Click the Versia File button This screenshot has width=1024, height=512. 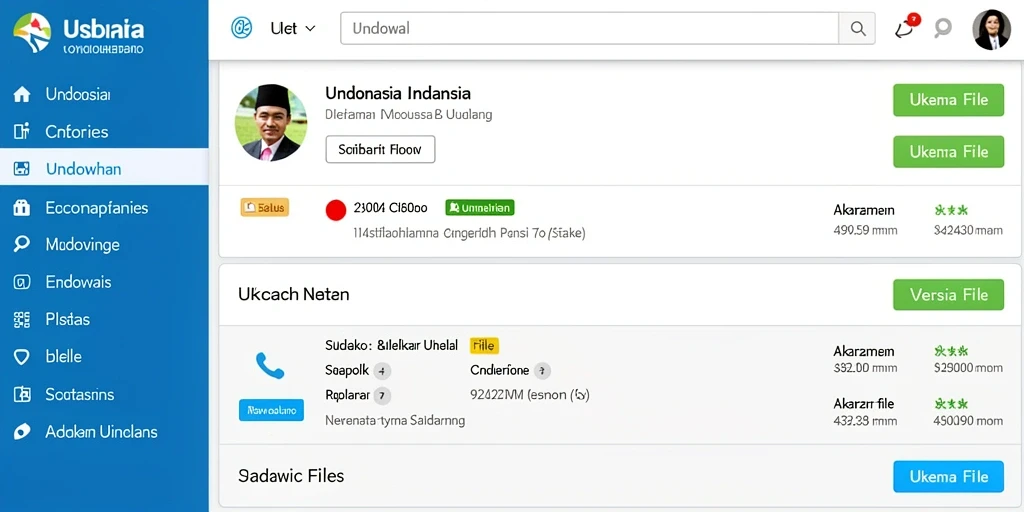click(948, 295)
